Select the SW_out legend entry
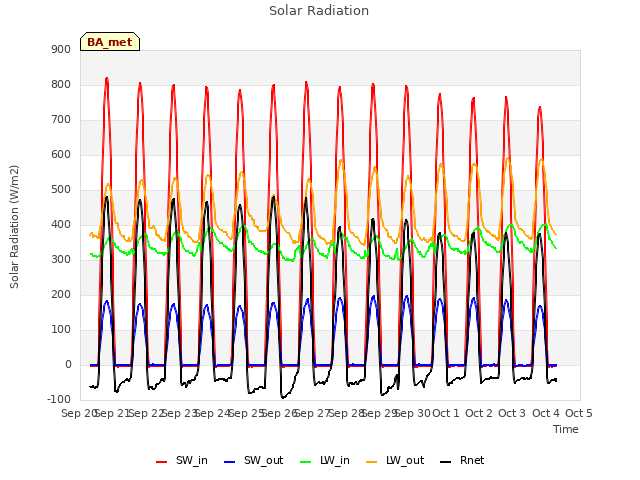This screenshot has width=640, height=480. tap(253, 460)
